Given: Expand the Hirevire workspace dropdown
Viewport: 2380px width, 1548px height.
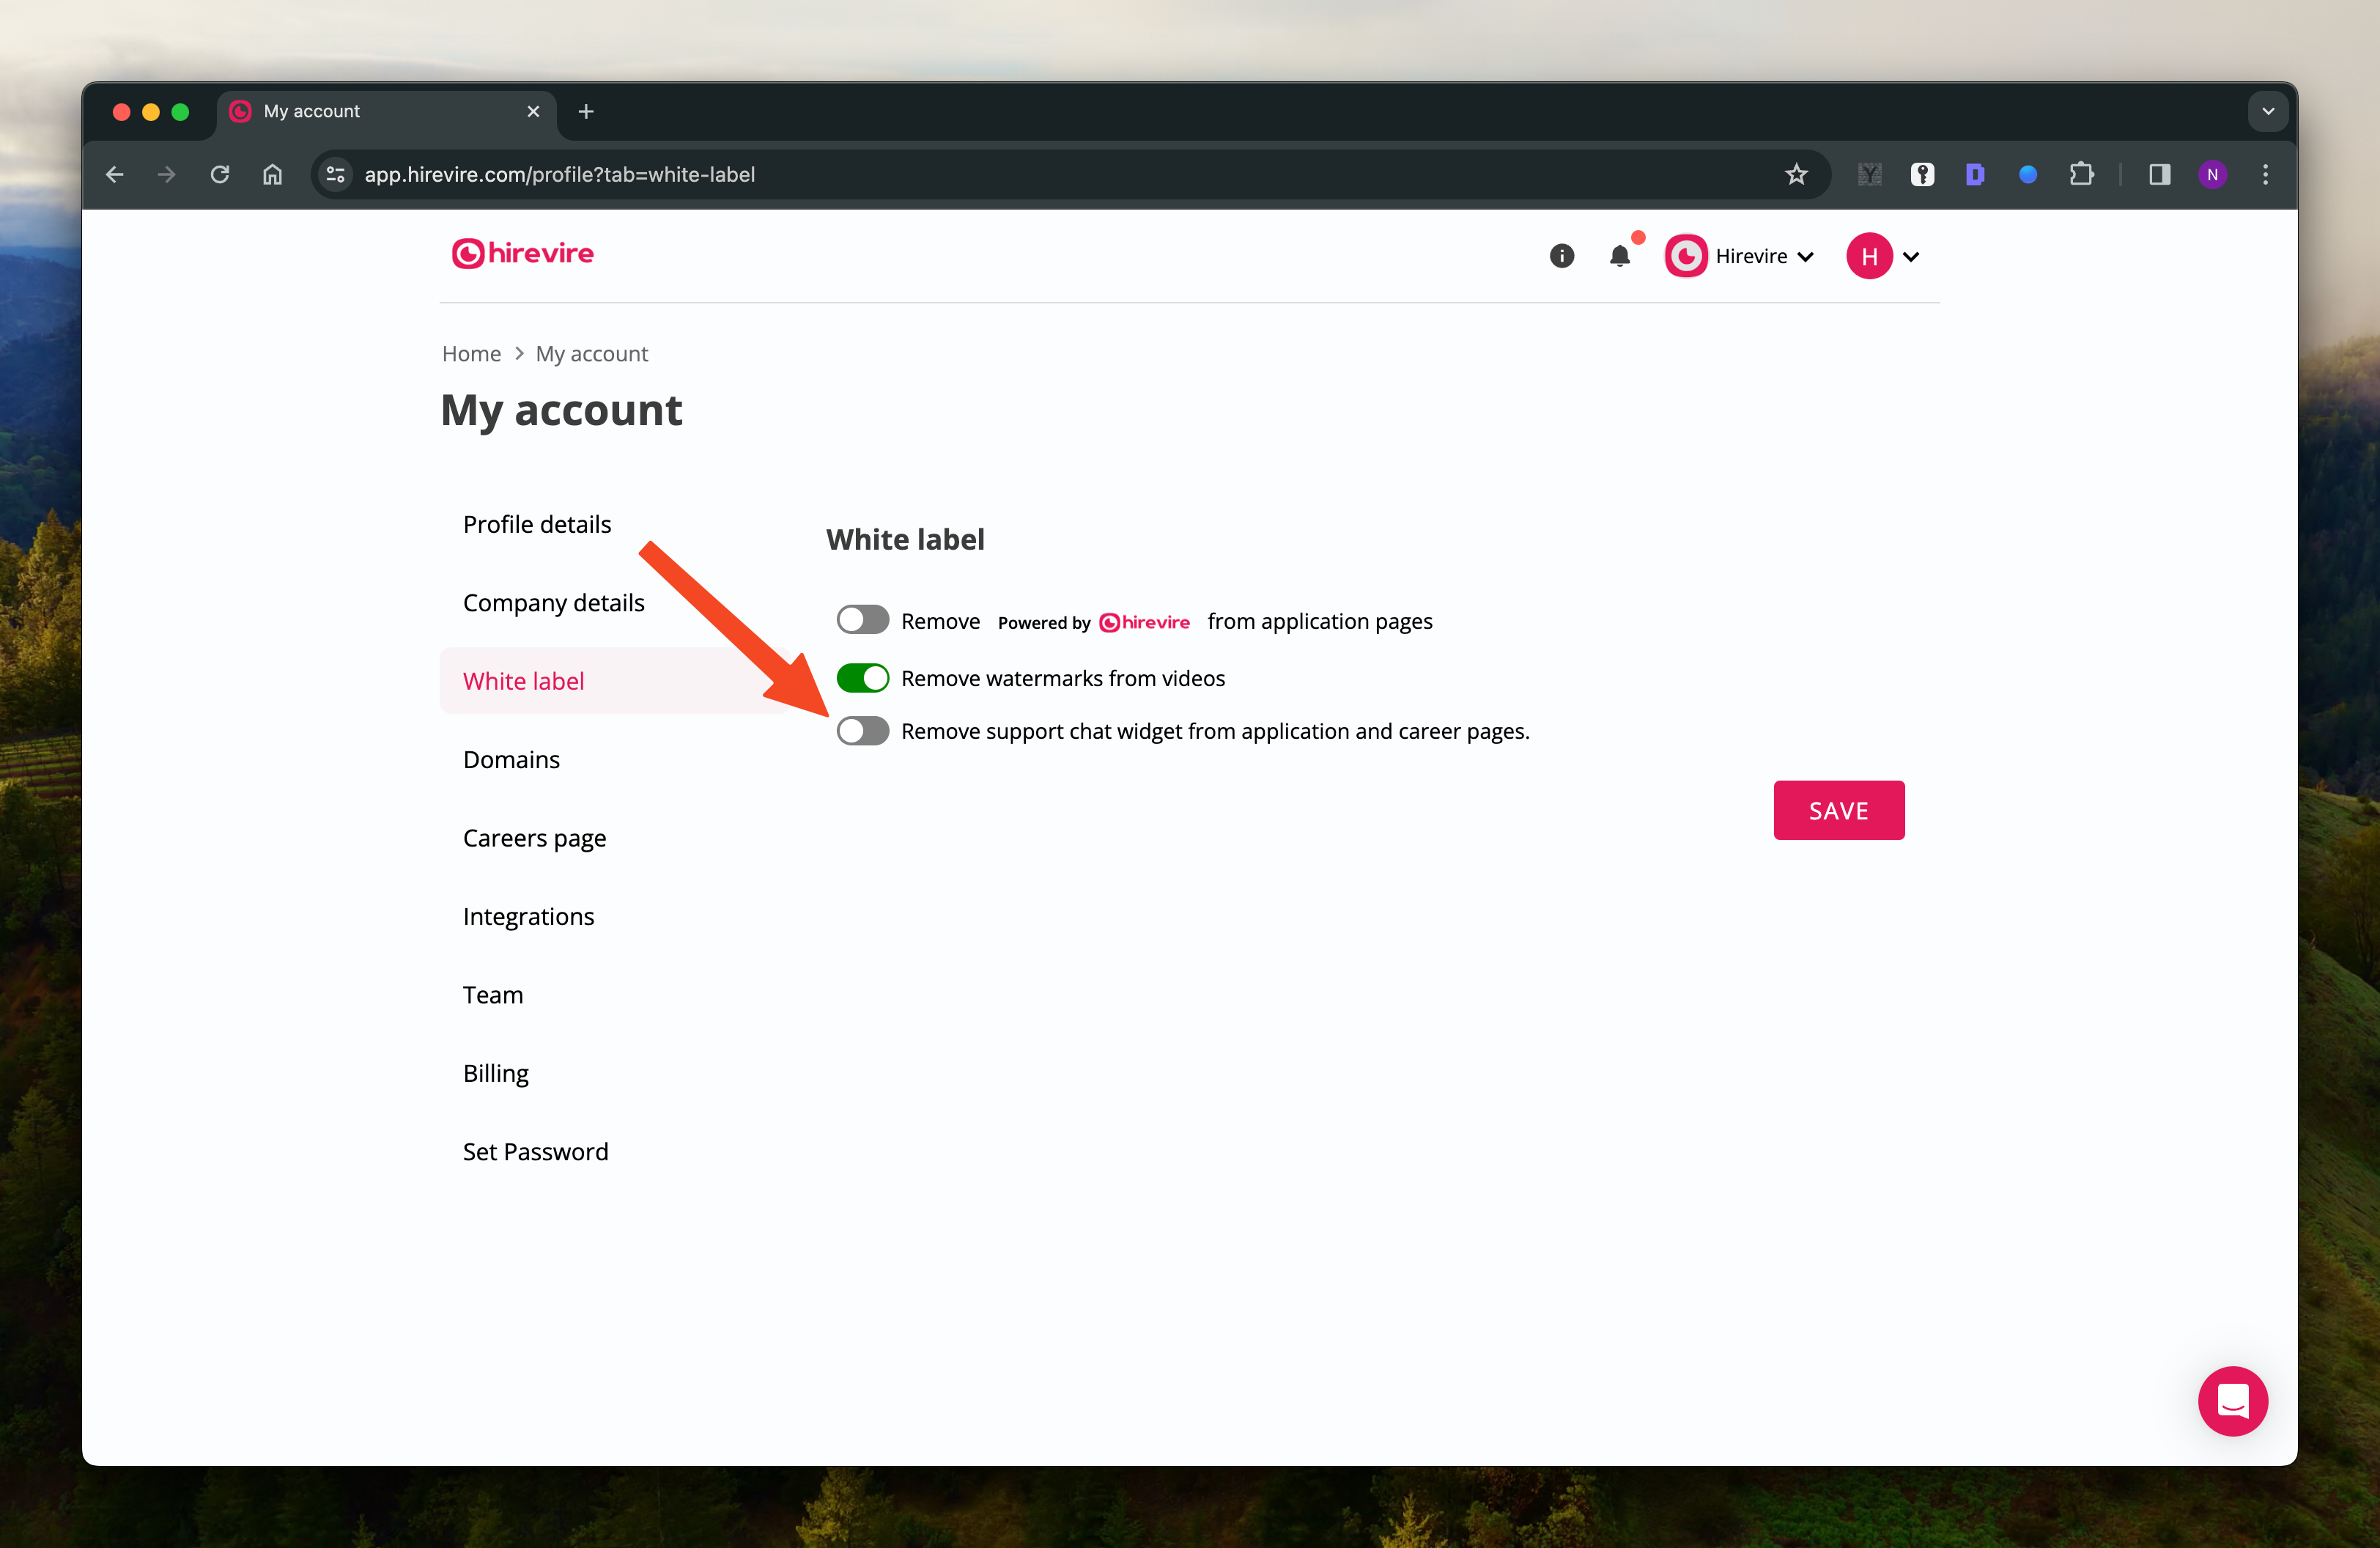Looking at the screenshot, I should tap(1740, 256).
